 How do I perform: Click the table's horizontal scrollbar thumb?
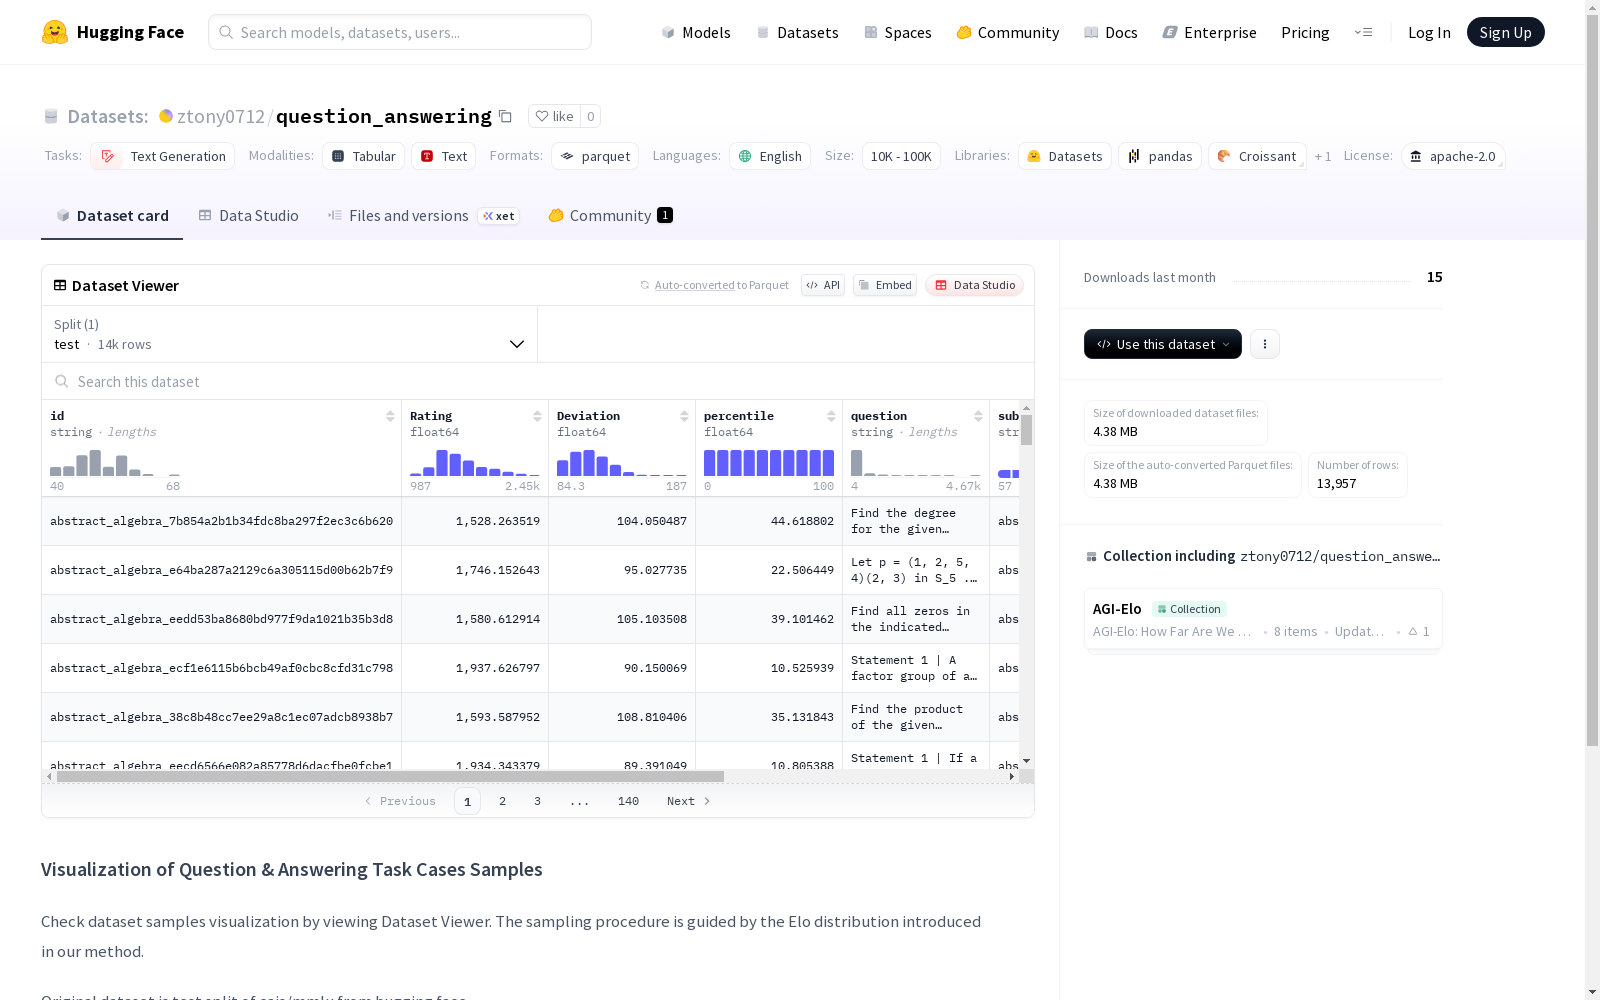pyautogui.click(x=390, y=776)
